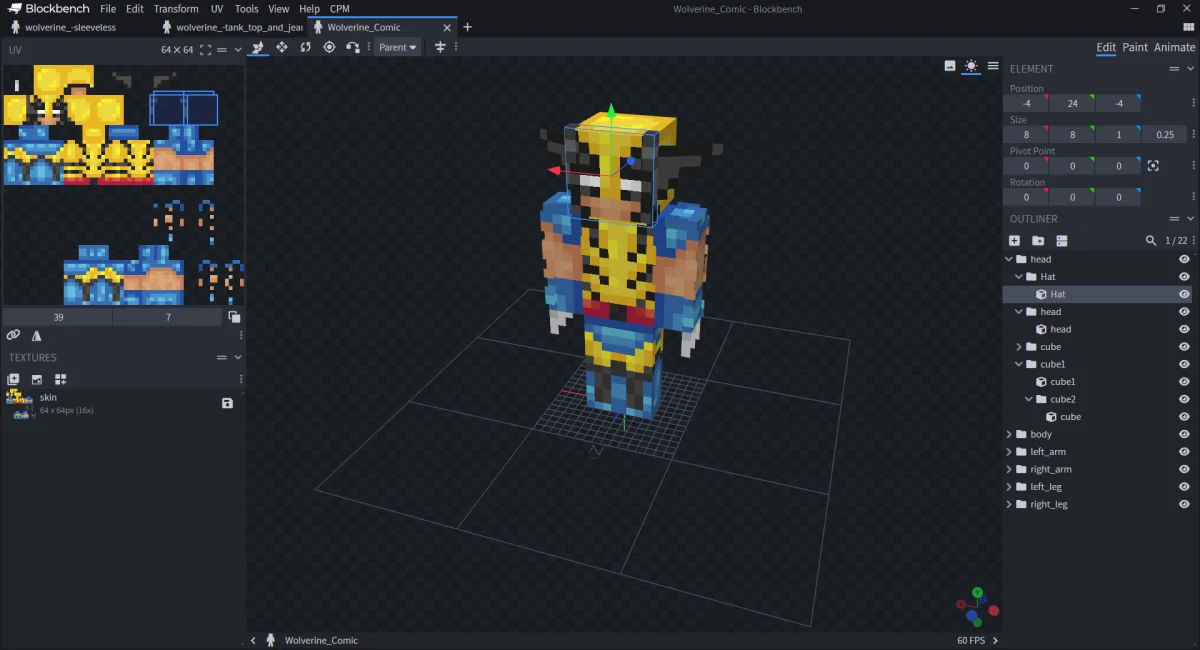Click the UV link chain icon
The image size is (1200, 650).
[x=13, y=336]
